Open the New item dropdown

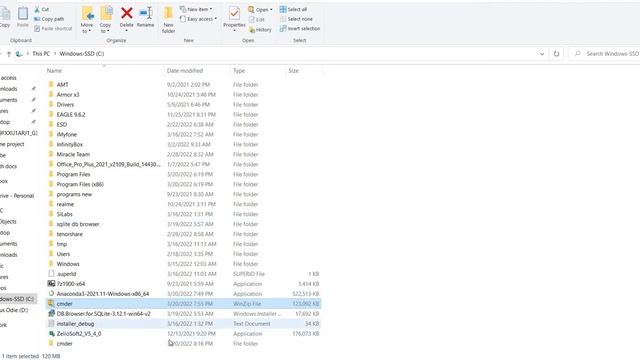pyautogui.click(x=196, y=9)
